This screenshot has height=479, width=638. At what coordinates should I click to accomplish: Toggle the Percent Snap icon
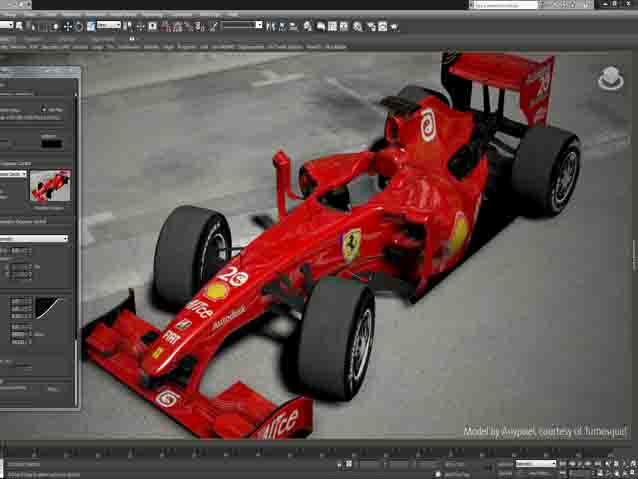(x=188, y=26)
